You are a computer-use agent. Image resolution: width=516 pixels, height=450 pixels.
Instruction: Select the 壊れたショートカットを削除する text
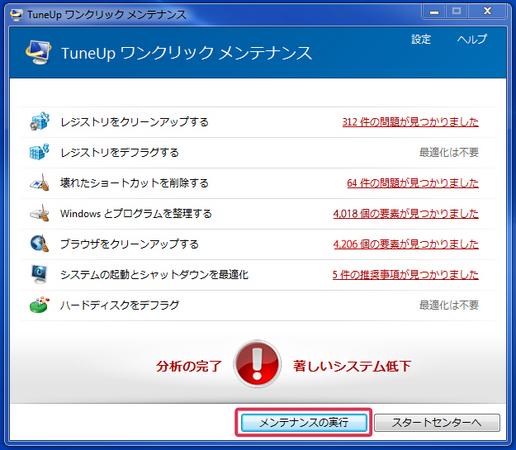(134, 183)
